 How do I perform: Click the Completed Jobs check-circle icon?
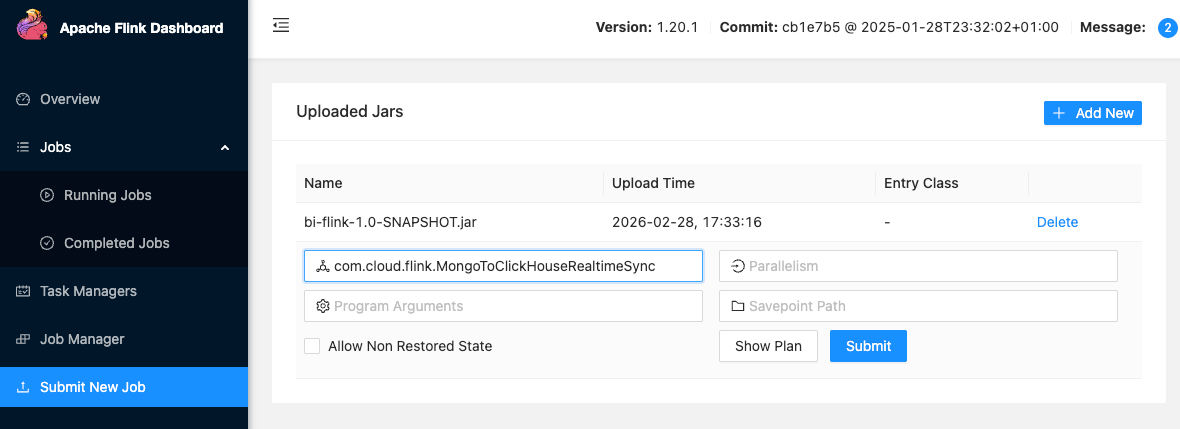47,243
